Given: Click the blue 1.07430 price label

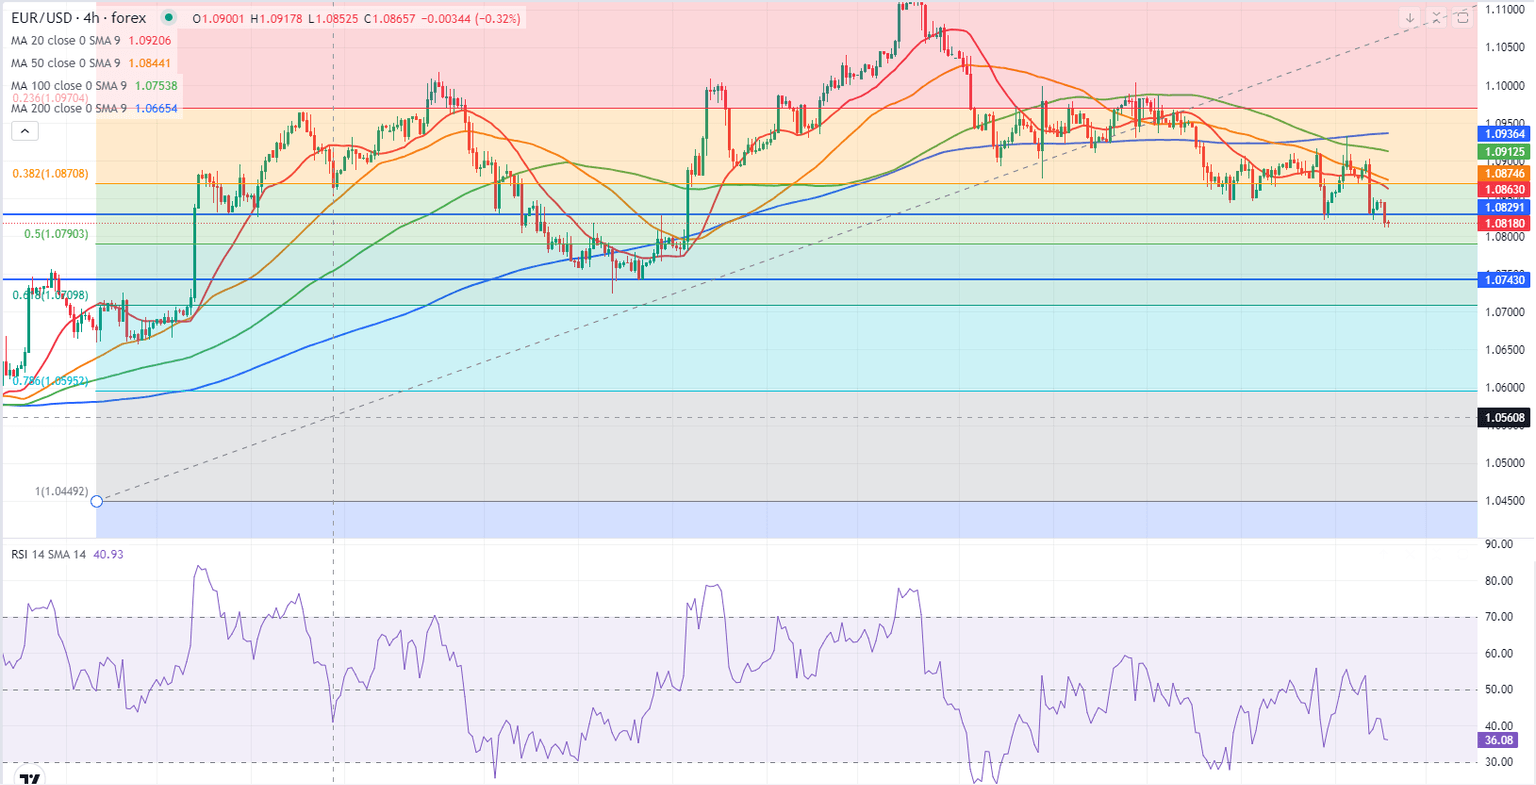Looking at the screenshot, I should coord(1503,280).
